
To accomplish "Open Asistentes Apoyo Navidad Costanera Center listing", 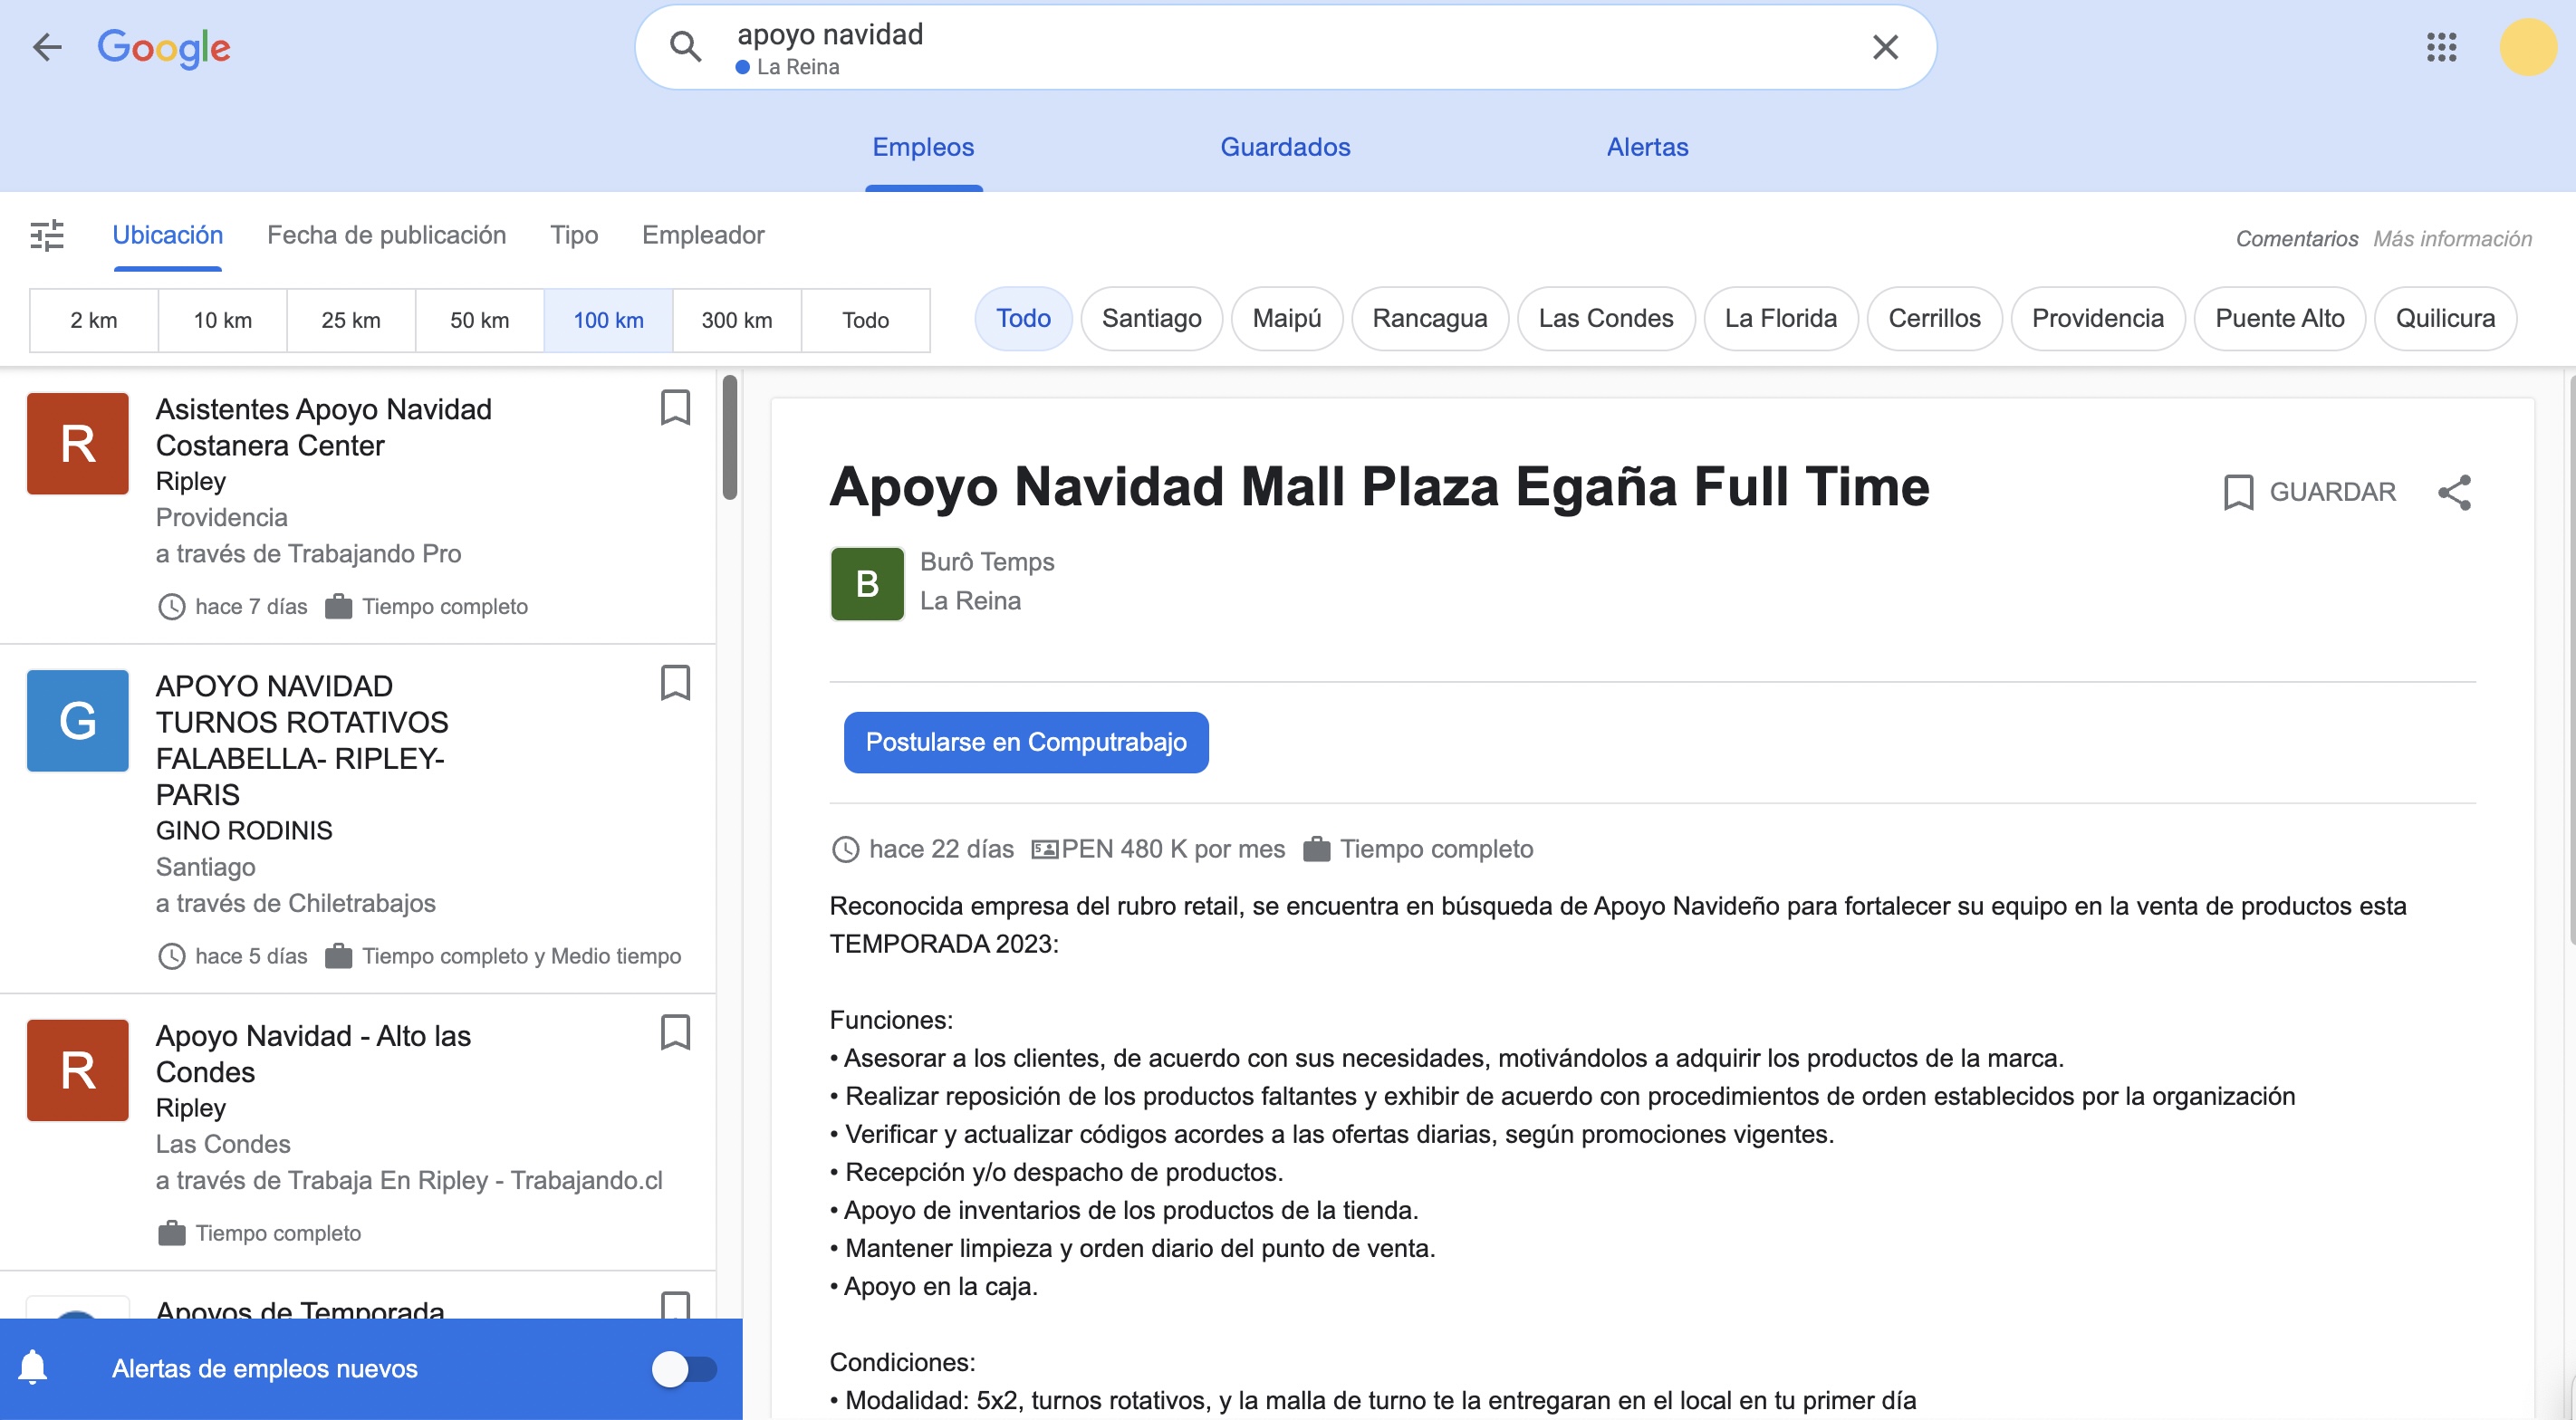I will pyautogui.click(x=323, y=427).
